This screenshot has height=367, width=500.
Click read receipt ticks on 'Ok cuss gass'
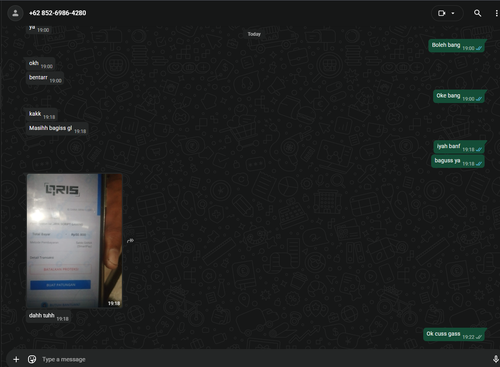[479, 337]
